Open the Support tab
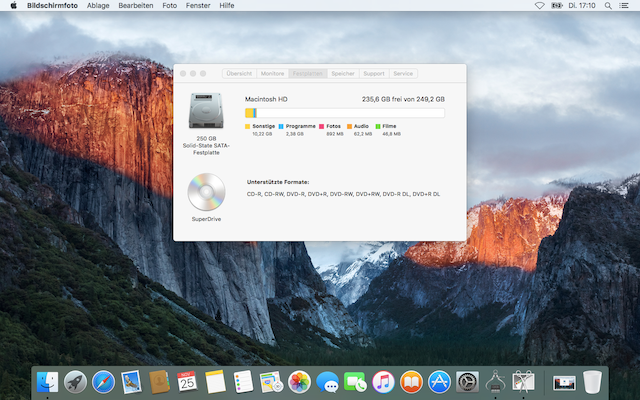Viewport: 640px width, 400px height. [x=374, y=73]
